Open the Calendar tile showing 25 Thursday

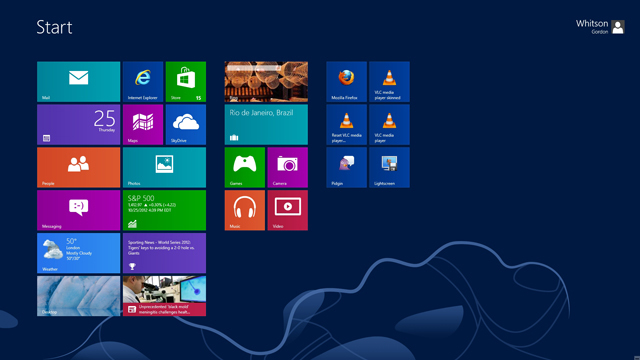(78, 124)
